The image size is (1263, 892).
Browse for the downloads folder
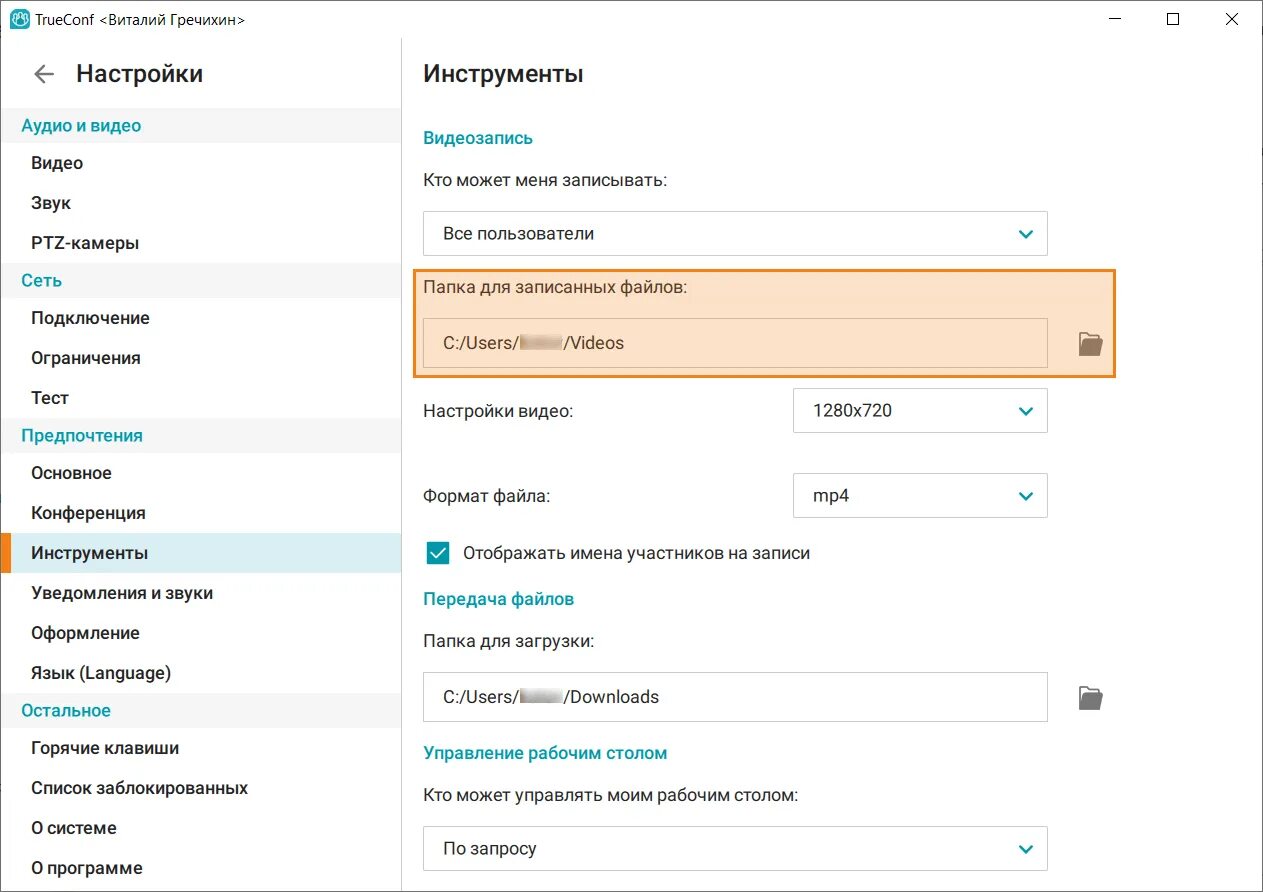click(1089, 697)
